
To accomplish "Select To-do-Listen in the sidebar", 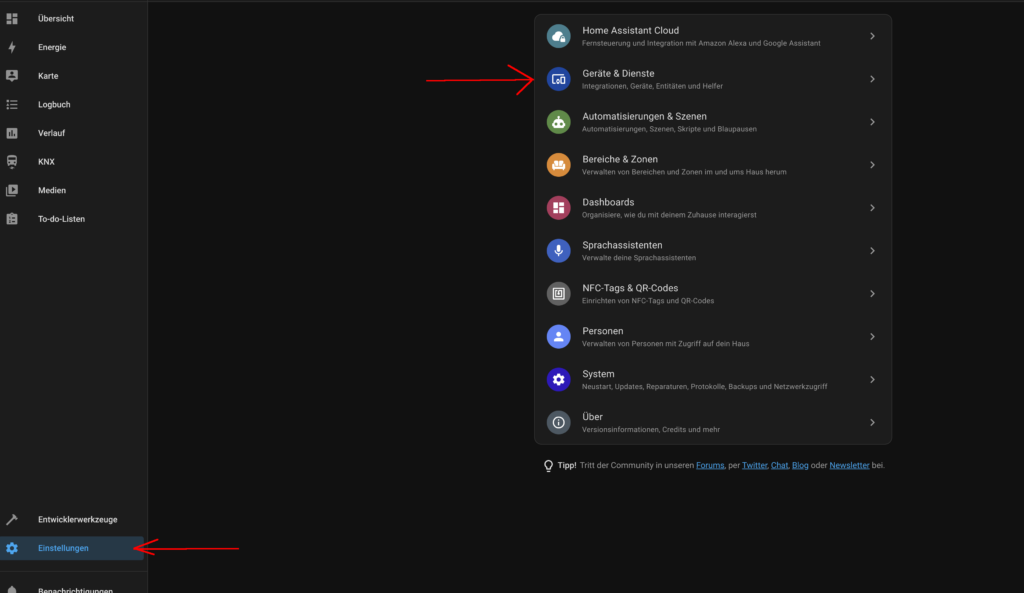I will tap(72, 219).
